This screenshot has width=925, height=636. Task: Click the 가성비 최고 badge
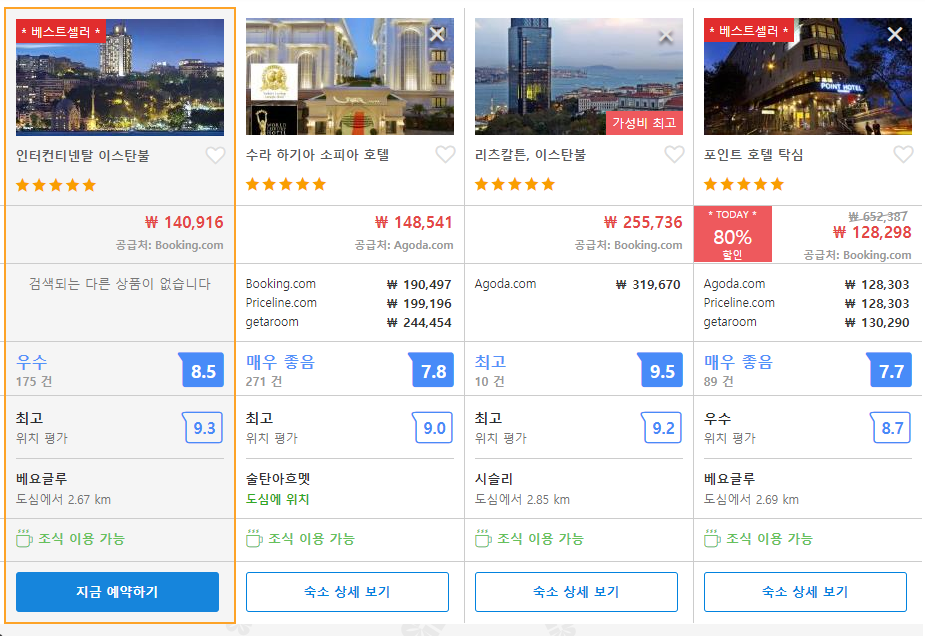coord(644,123)
